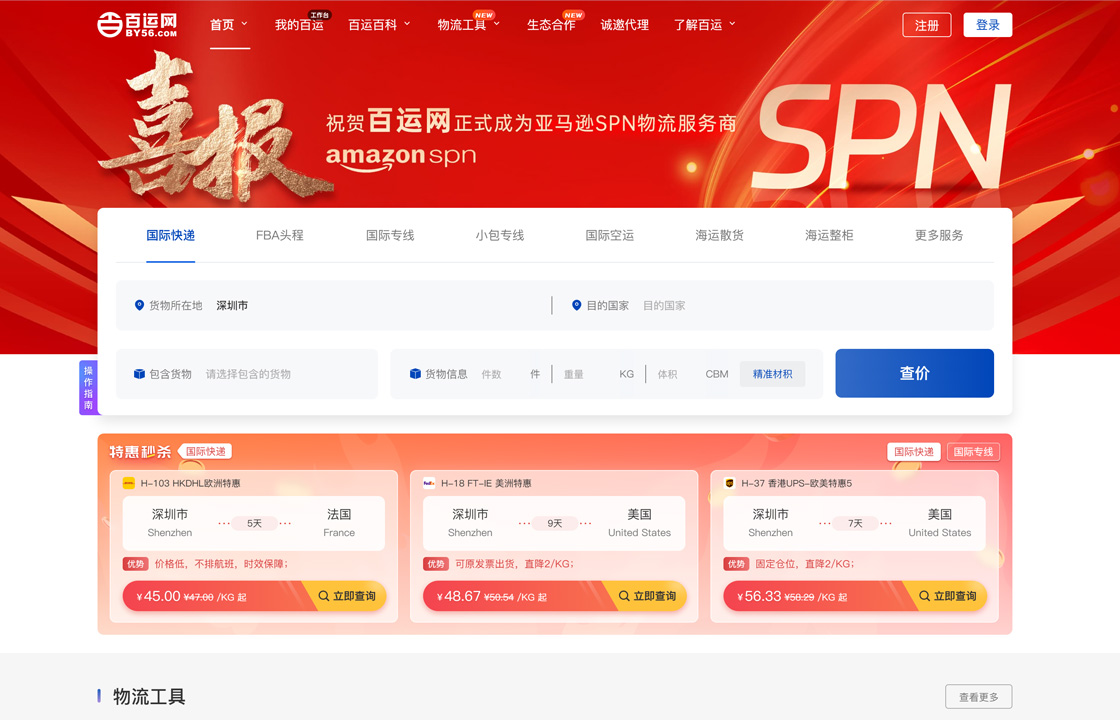Click the H-37 香港UPS-欧美特惠5 title
The height and width of the screenshot is (720, 1120).
tap(796, 483)
